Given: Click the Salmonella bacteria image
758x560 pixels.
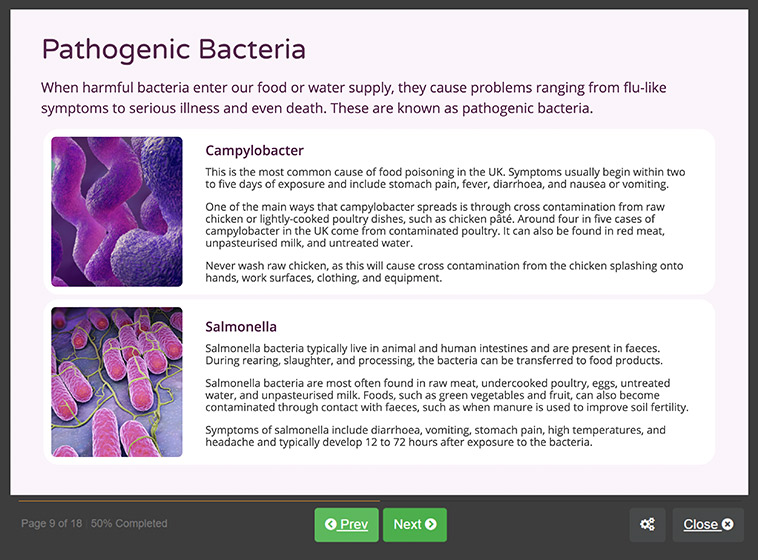Looking at the screenshot, I should (117, 382).
